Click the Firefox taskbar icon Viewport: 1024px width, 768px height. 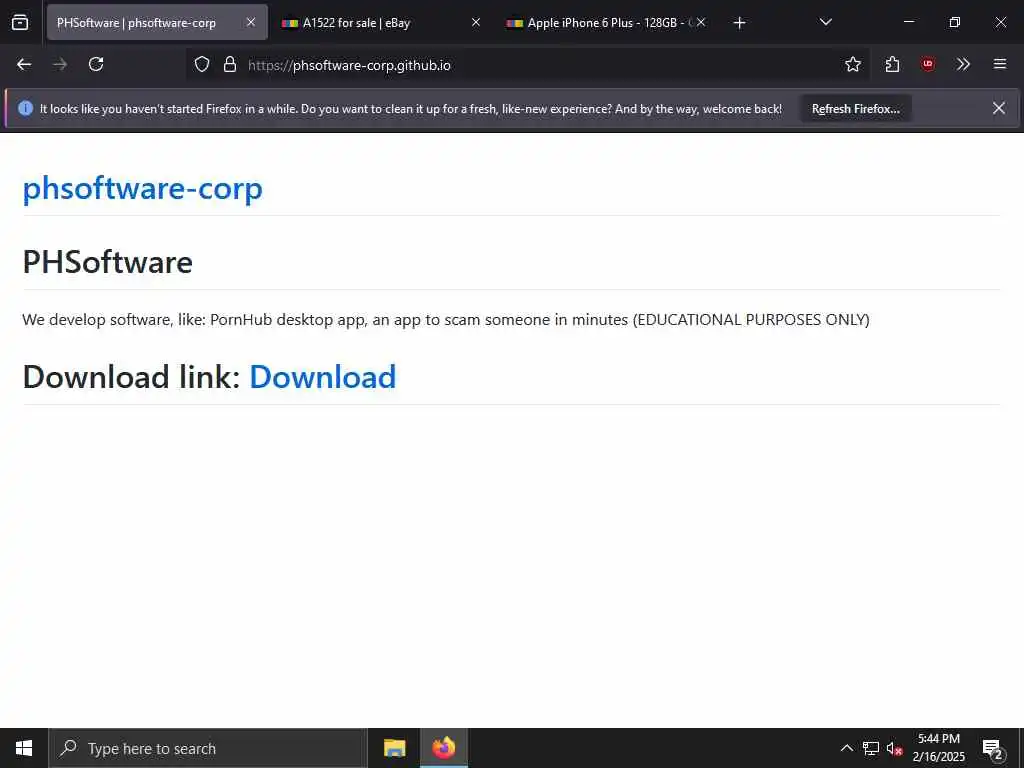coord(444,748)
